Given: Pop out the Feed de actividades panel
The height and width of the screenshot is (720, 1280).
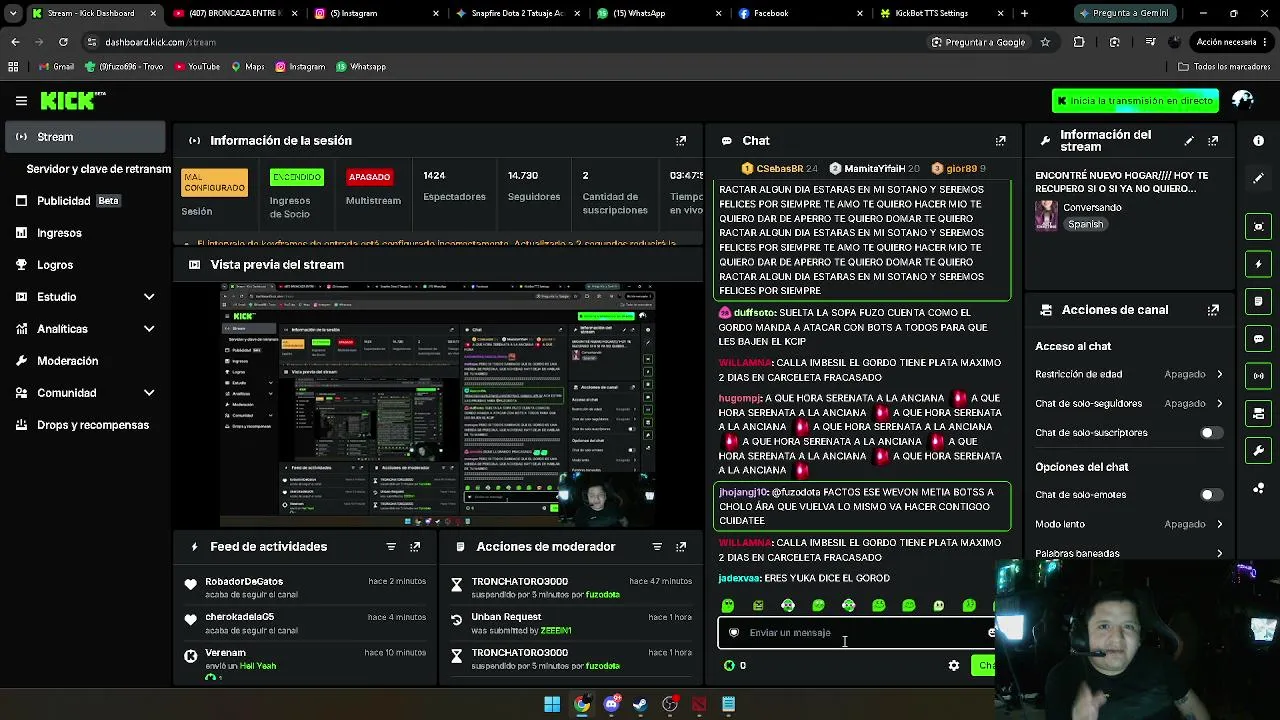Looking at the screenshot, I should [x=415, y=547].
